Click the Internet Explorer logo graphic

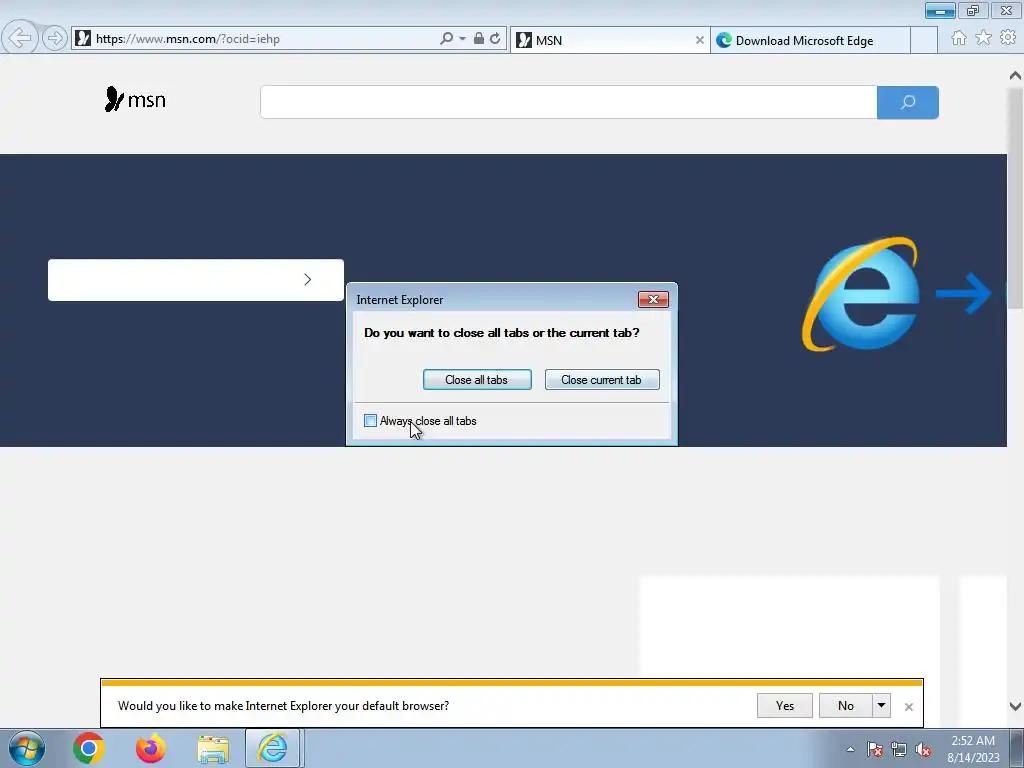tap(861, 294)
